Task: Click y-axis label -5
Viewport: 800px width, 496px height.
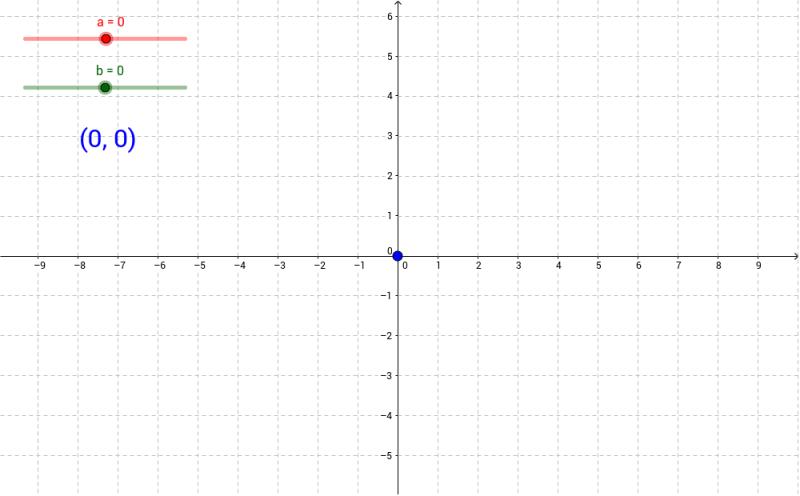Action: point(387,455)
